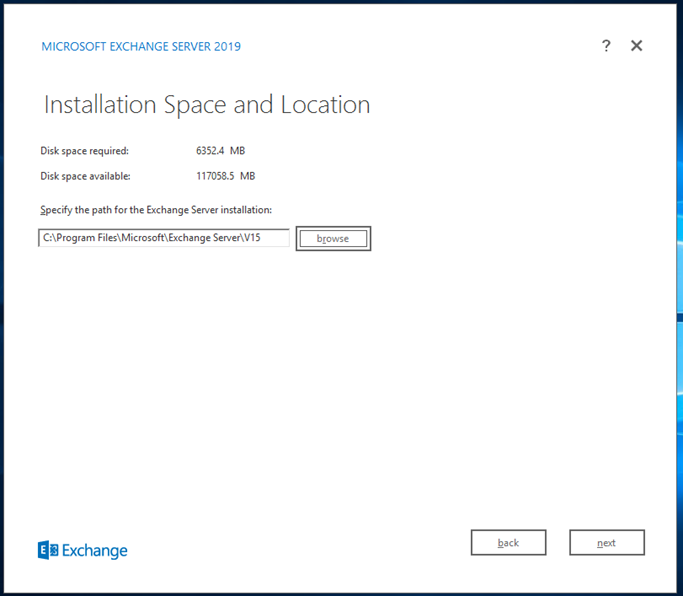The image size is (683, 596).
Task: Click the Specify the path instruction label
Action: (156, 210)
